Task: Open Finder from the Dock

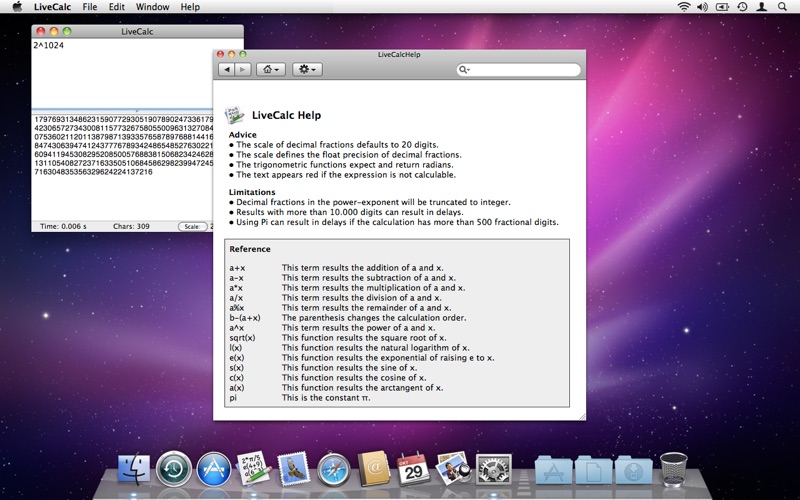Action: [x=134, y=468]
